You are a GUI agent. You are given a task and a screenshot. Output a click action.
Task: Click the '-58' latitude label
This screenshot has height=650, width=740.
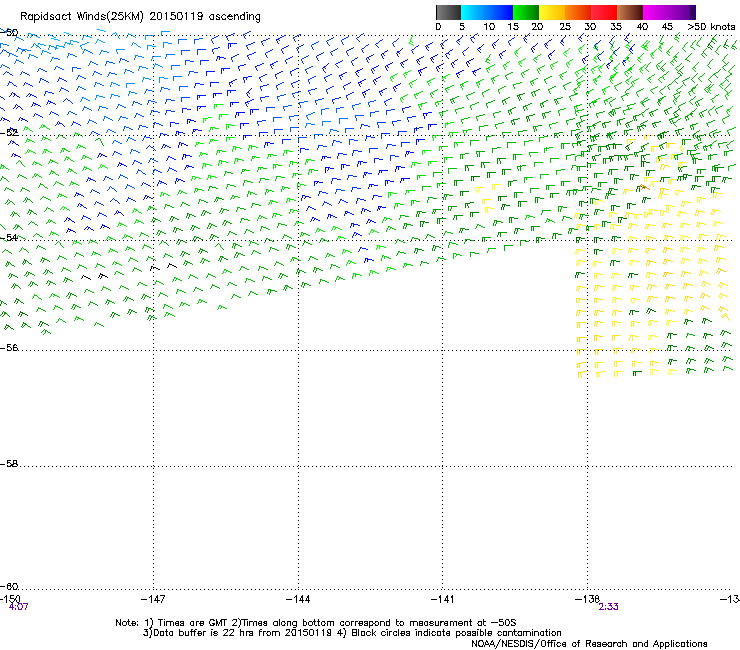pos(9,464)
